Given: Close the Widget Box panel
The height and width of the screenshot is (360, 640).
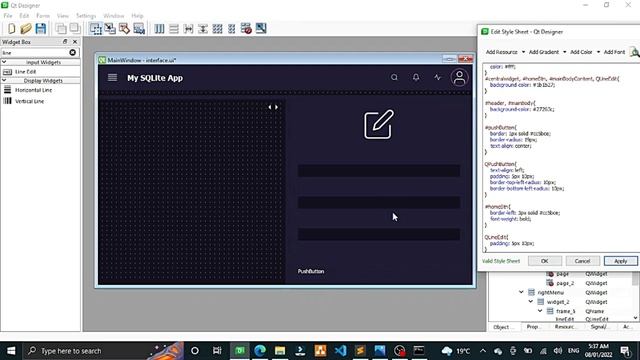Looking at the screenshot, I should coord(75,42).
